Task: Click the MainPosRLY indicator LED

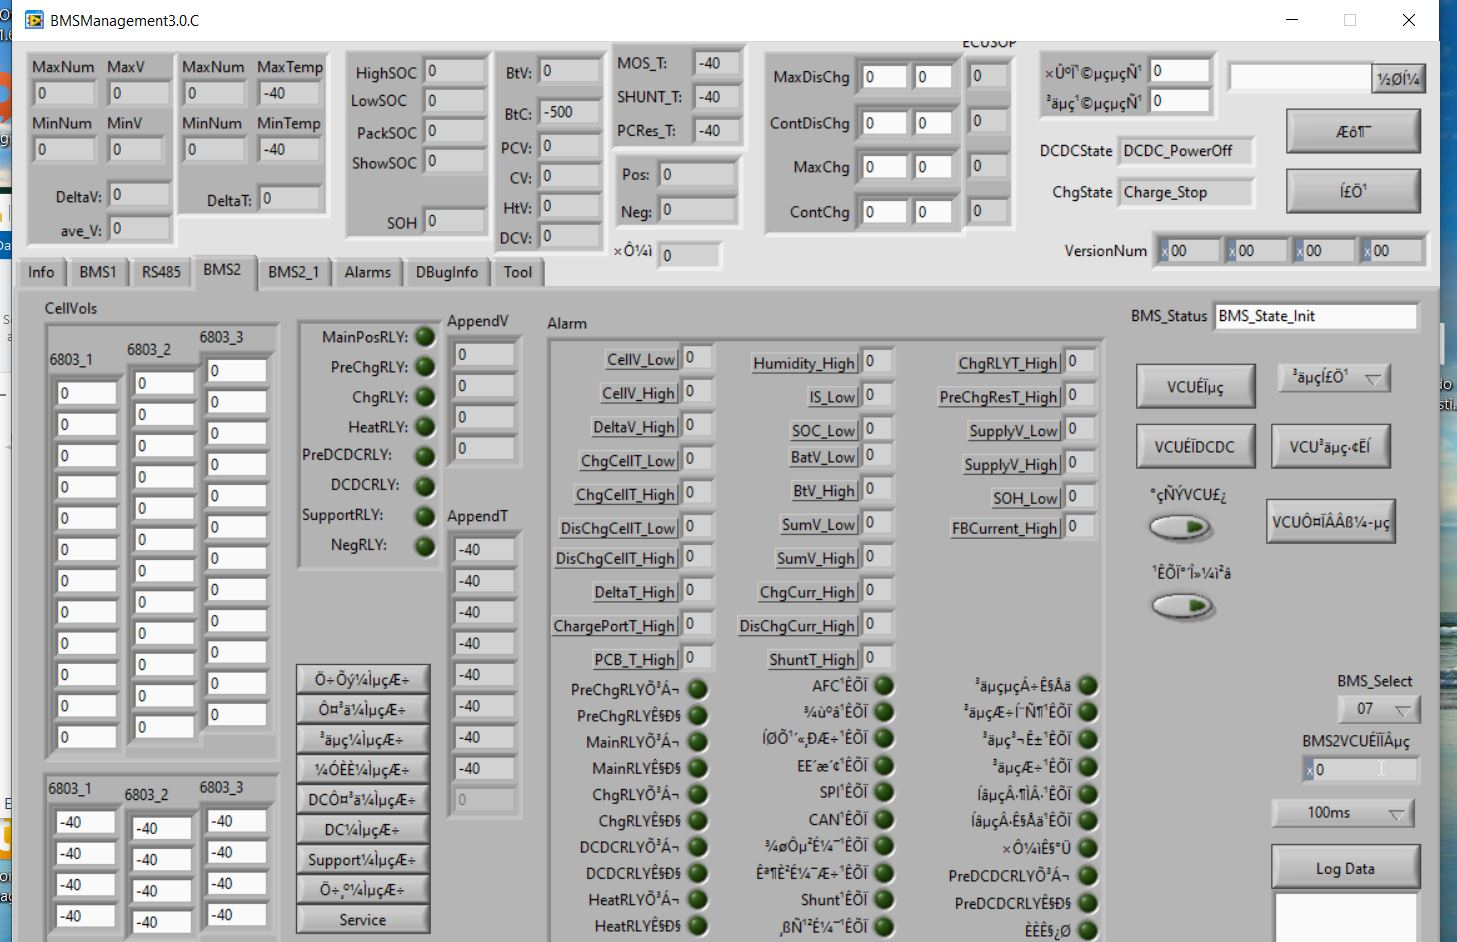Action: [425, 337]
